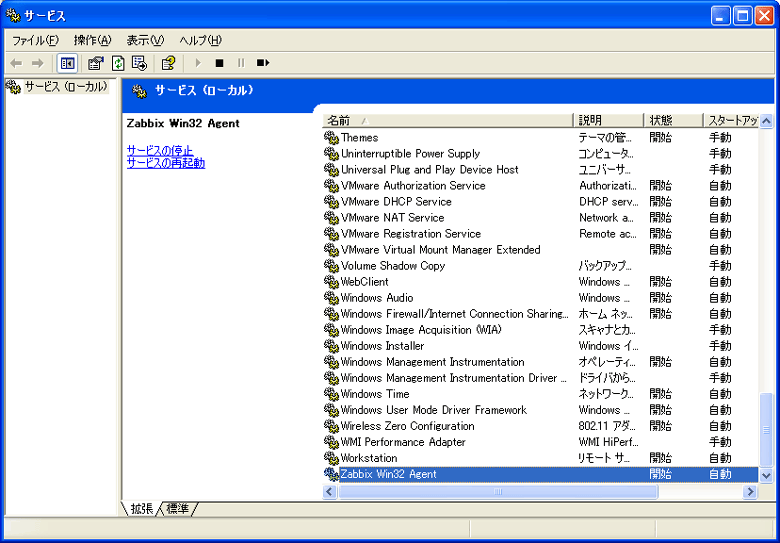
Task: Open the ヘルプ(H) menu
Action: pos(200,40)
